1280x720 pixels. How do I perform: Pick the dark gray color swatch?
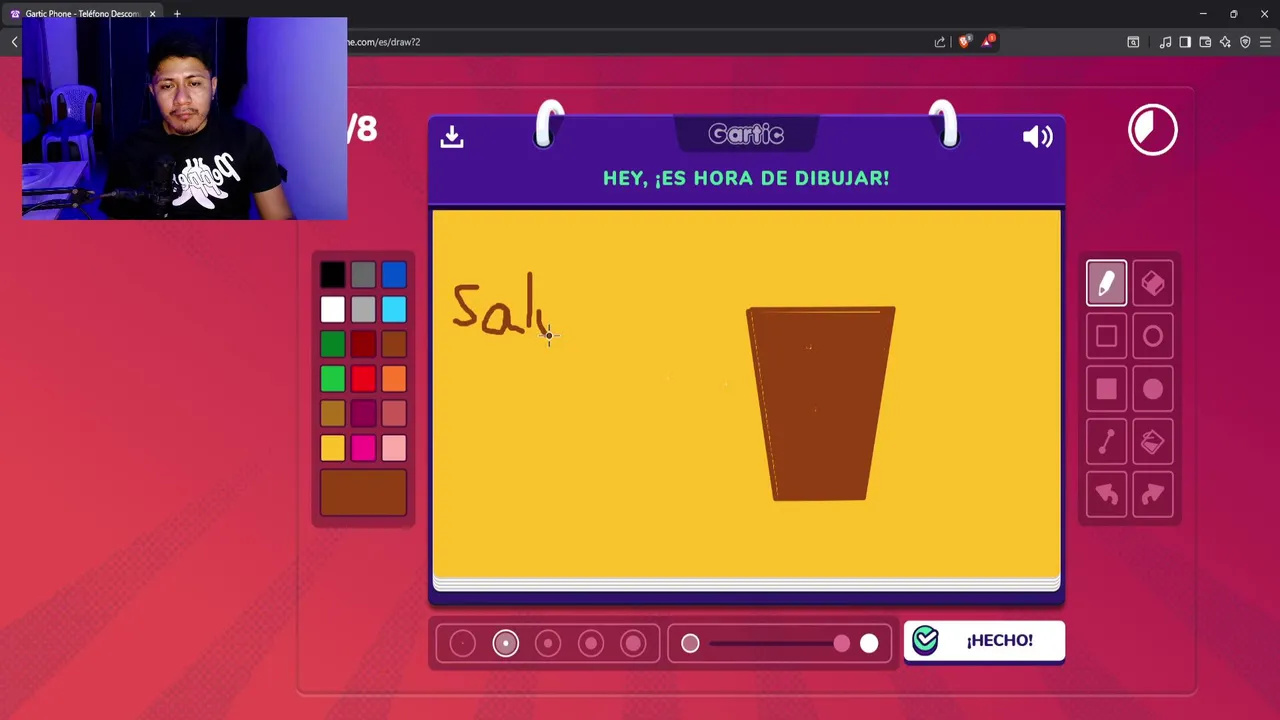[363, 275]
